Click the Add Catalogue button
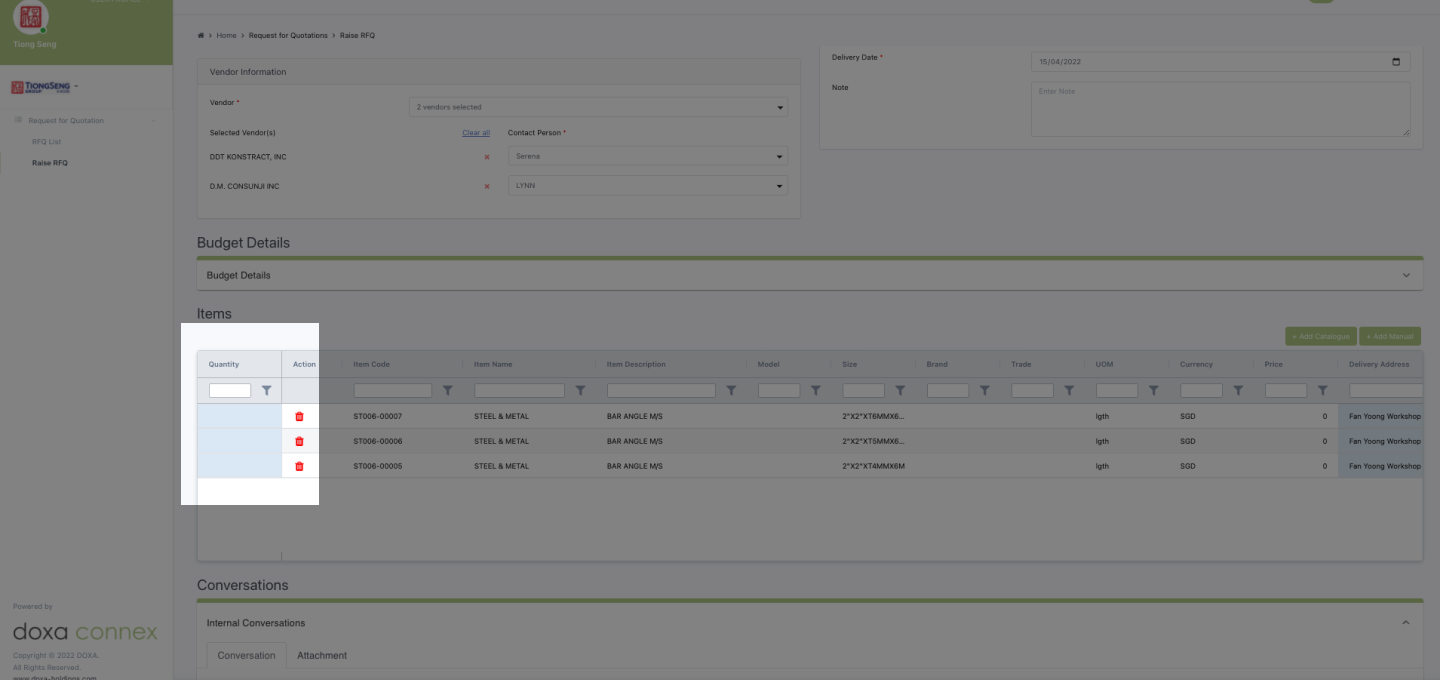The width and height of the screenshot is (1440, 680). pyautogui.click(x=1321, y=337)
